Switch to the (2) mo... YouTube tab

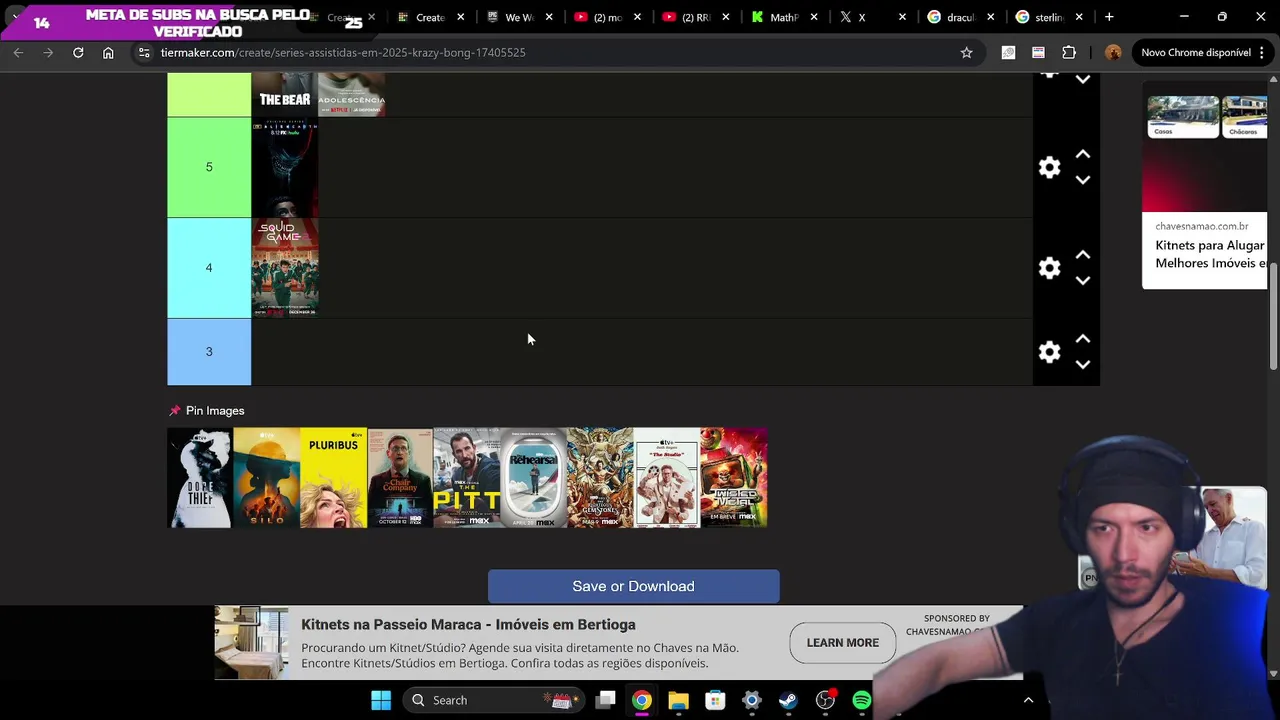pyautogui.click(x=608, y=17)
